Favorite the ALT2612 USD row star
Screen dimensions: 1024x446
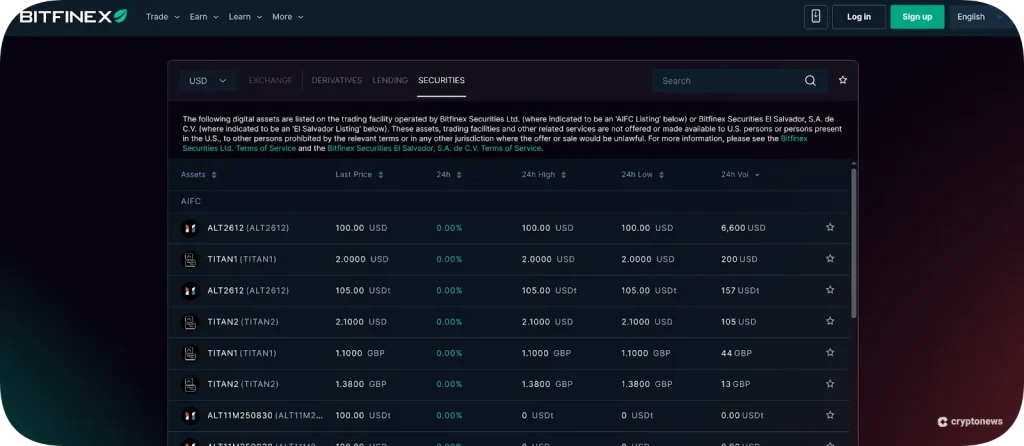[830, 227]
